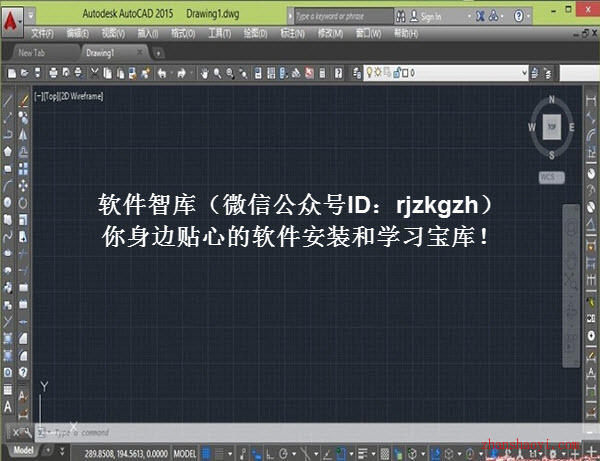The width and height of the screenshot is (600, 461).
Task: Click the TOP face of ViewCube
Action: tap(551, 127)
